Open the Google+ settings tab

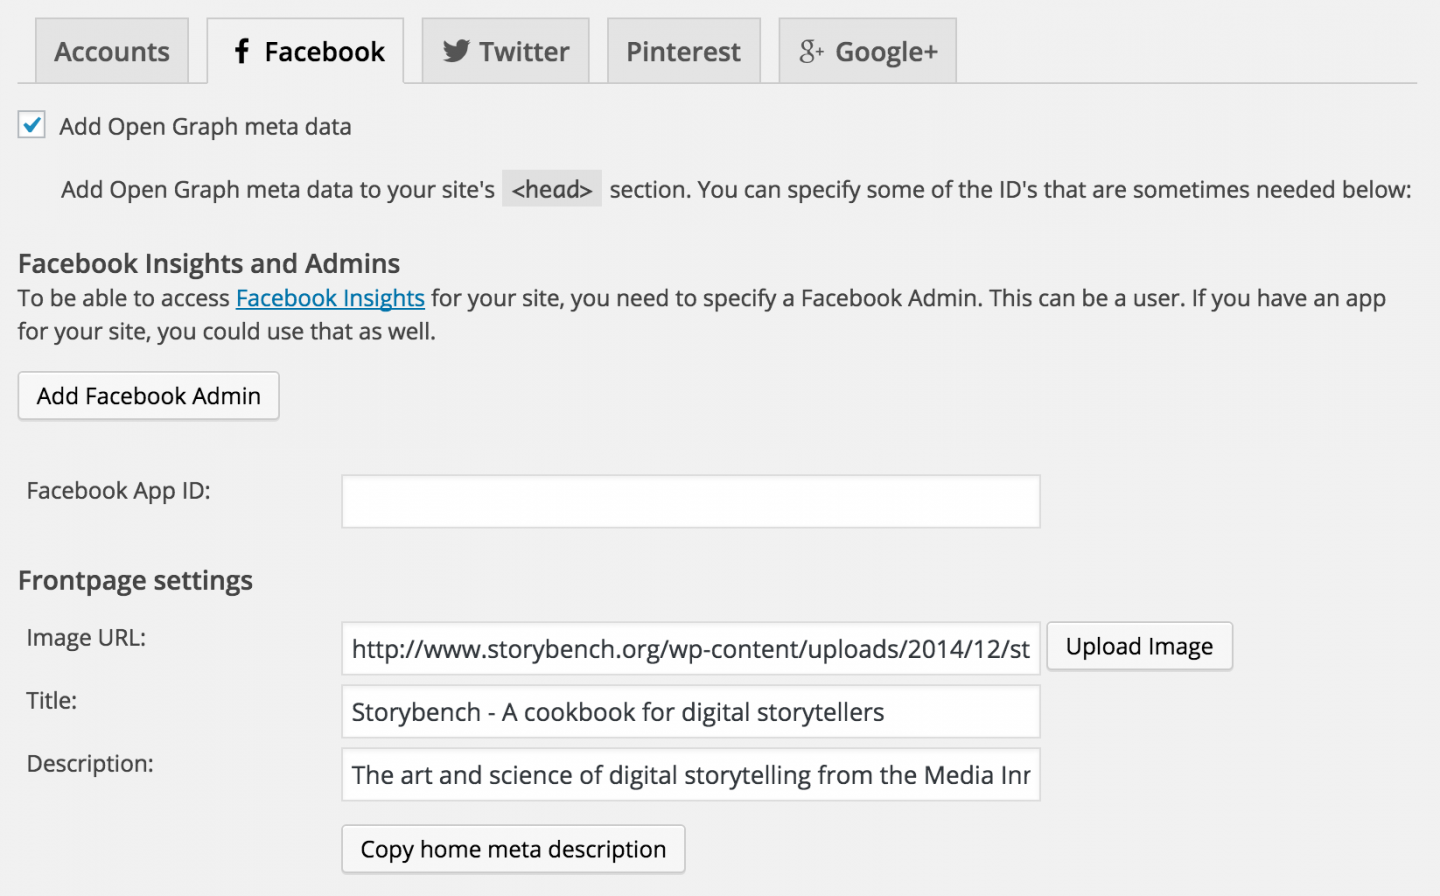click(x=867, y=51)
